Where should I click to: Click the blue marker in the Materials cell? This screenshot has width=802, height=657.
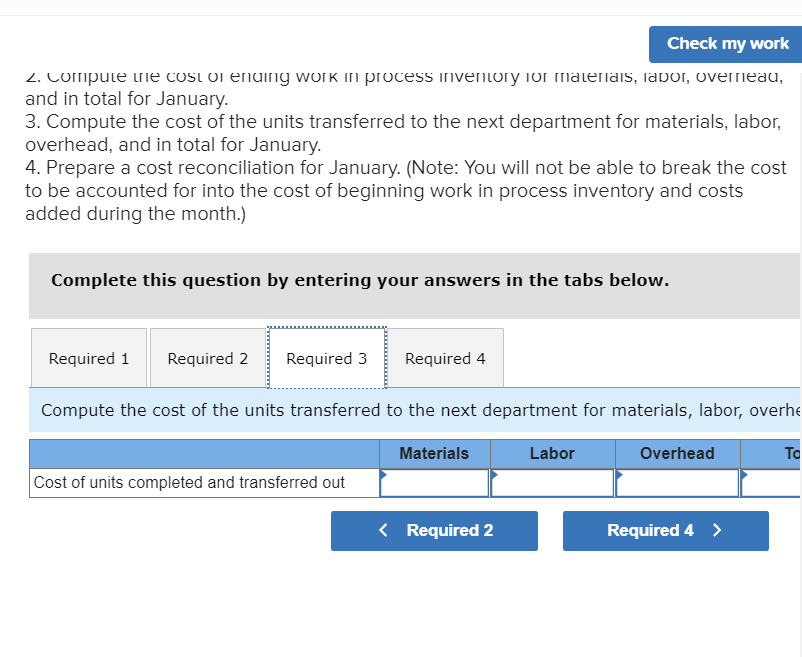pos(384,475)
